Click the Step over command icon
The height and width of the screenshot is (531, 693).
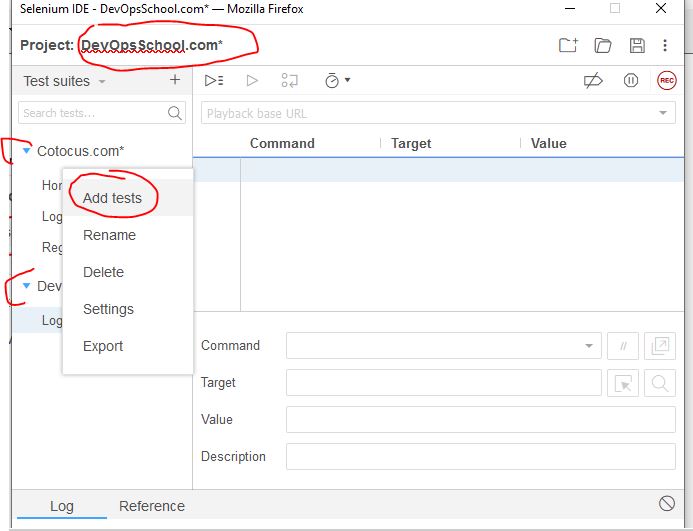(x=290, y=81)
